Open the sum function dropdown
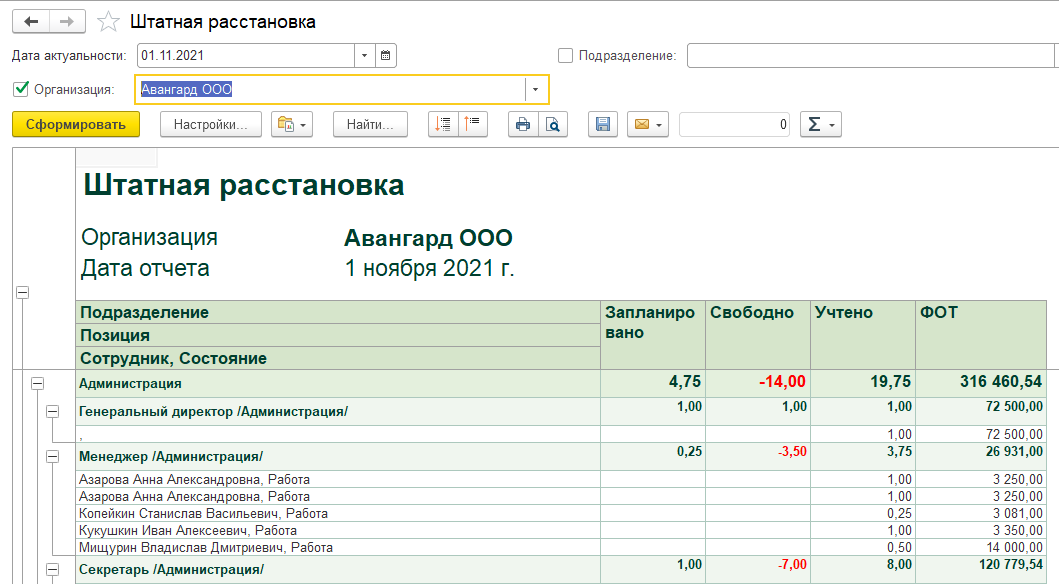This screenshot has height=584, width=1059. coord(820,125)
